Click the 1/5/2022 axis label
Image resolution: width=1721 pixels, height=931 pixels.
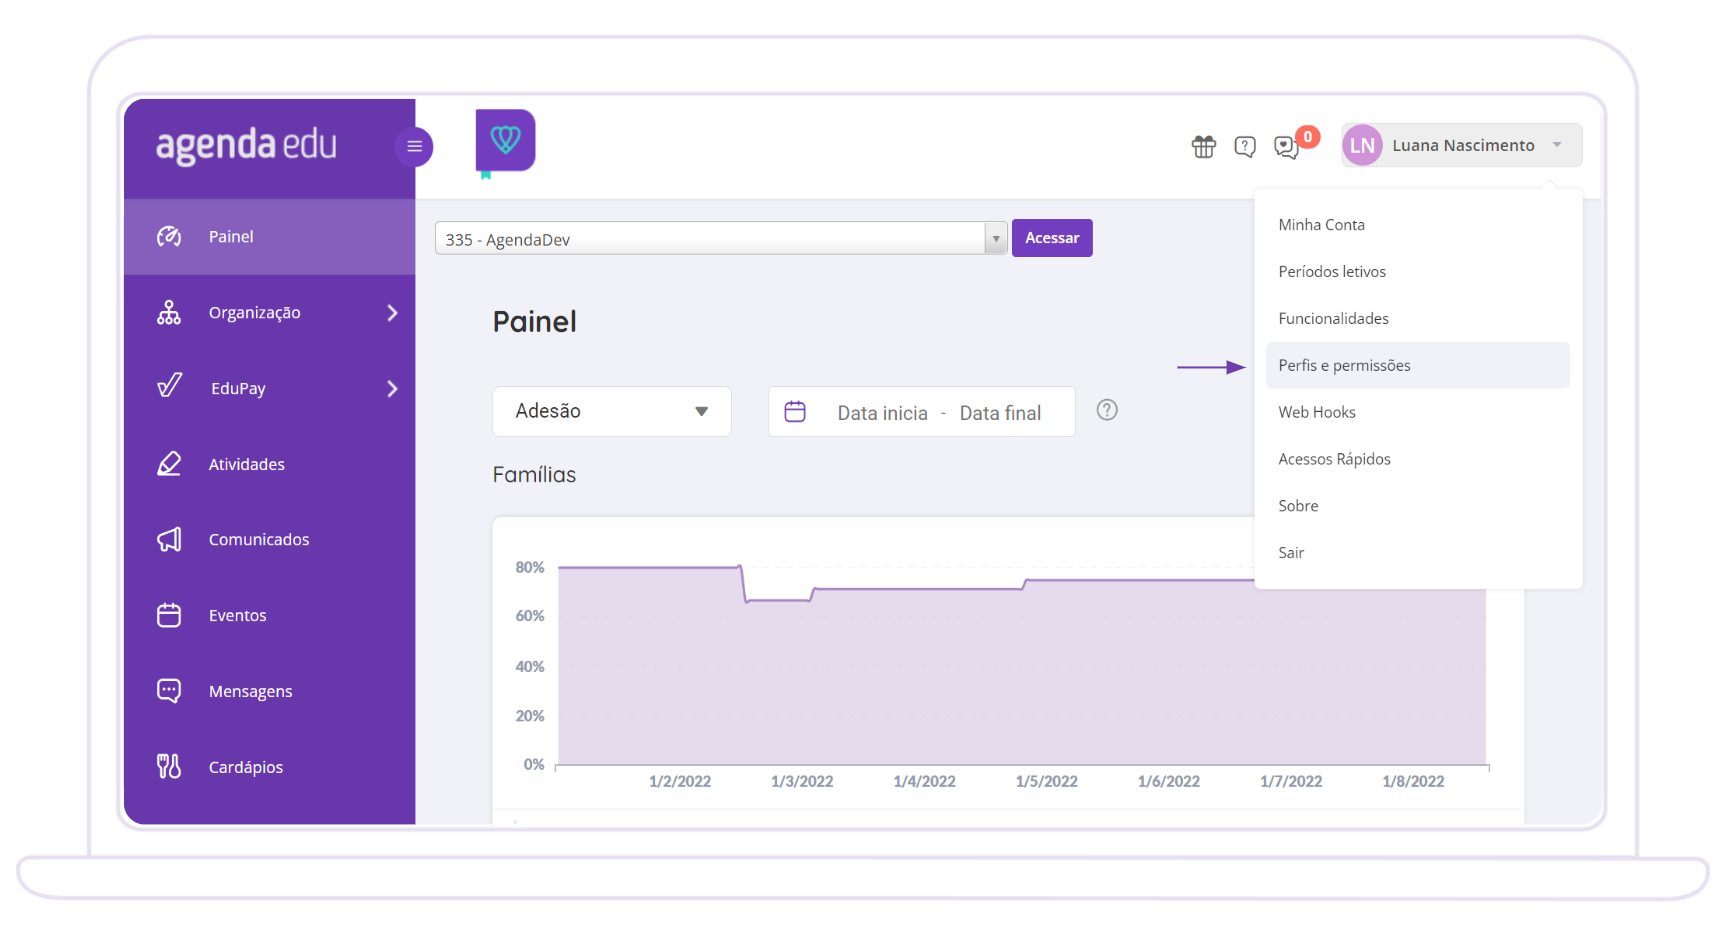tap(1047, 782)
